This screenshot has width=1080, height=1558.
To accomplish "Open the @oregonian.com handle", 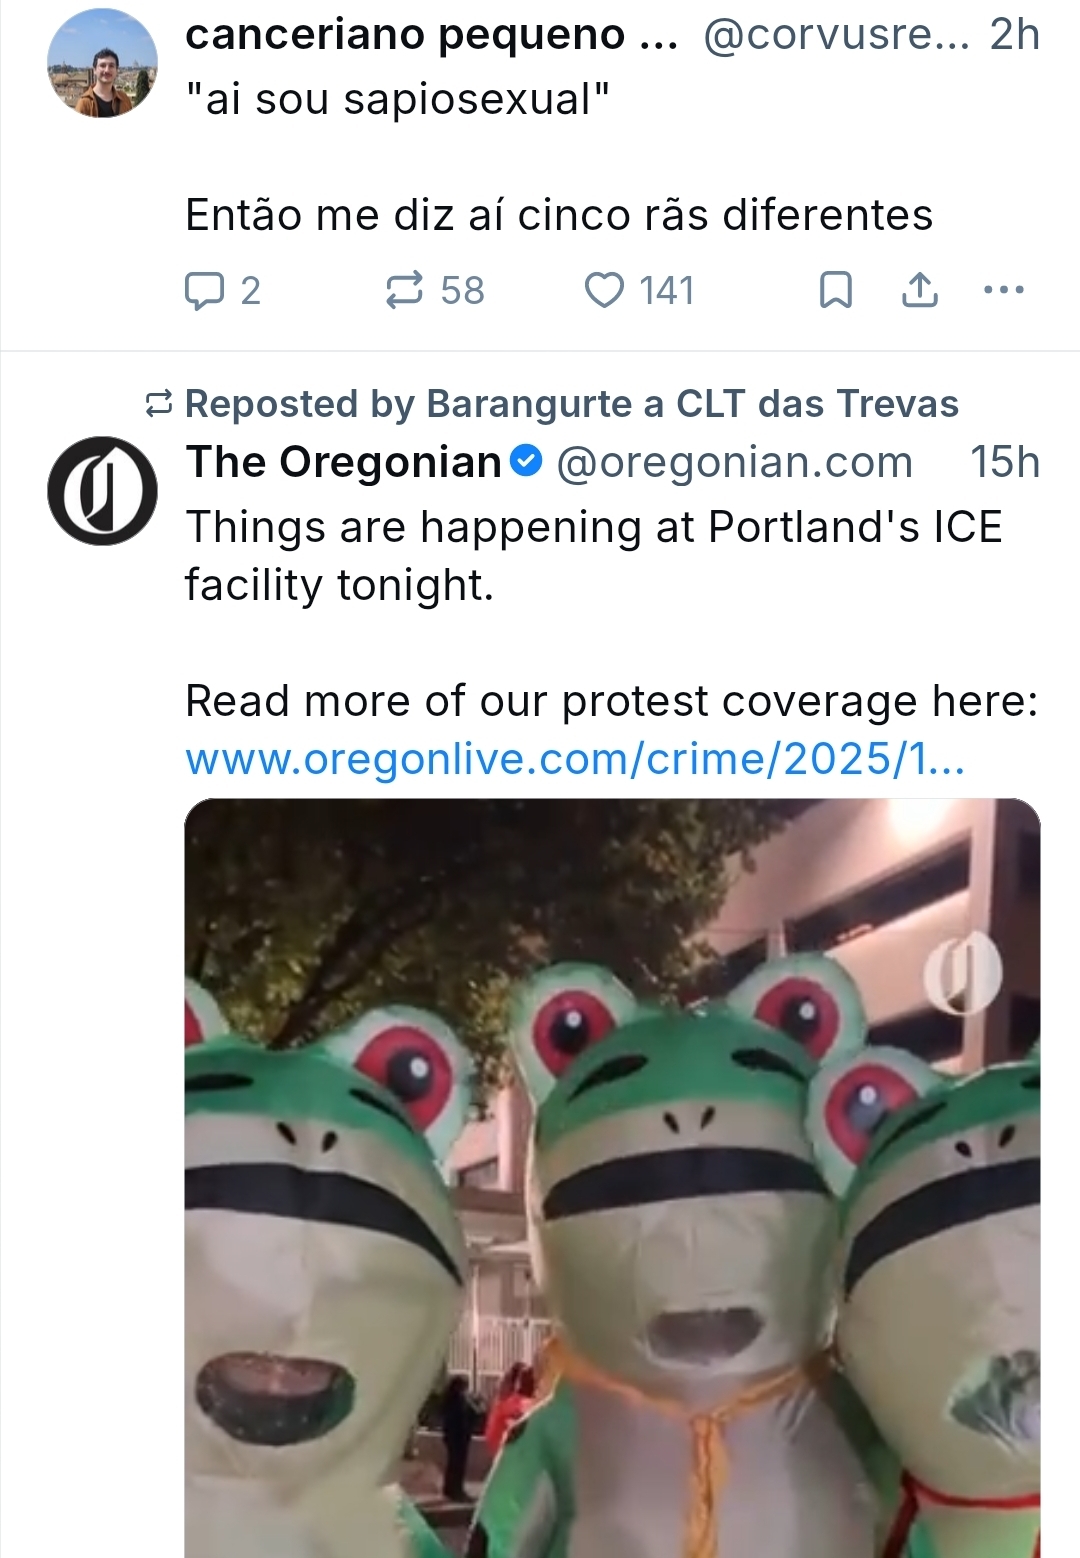I will pyautogui.click(x=734, y=462).
